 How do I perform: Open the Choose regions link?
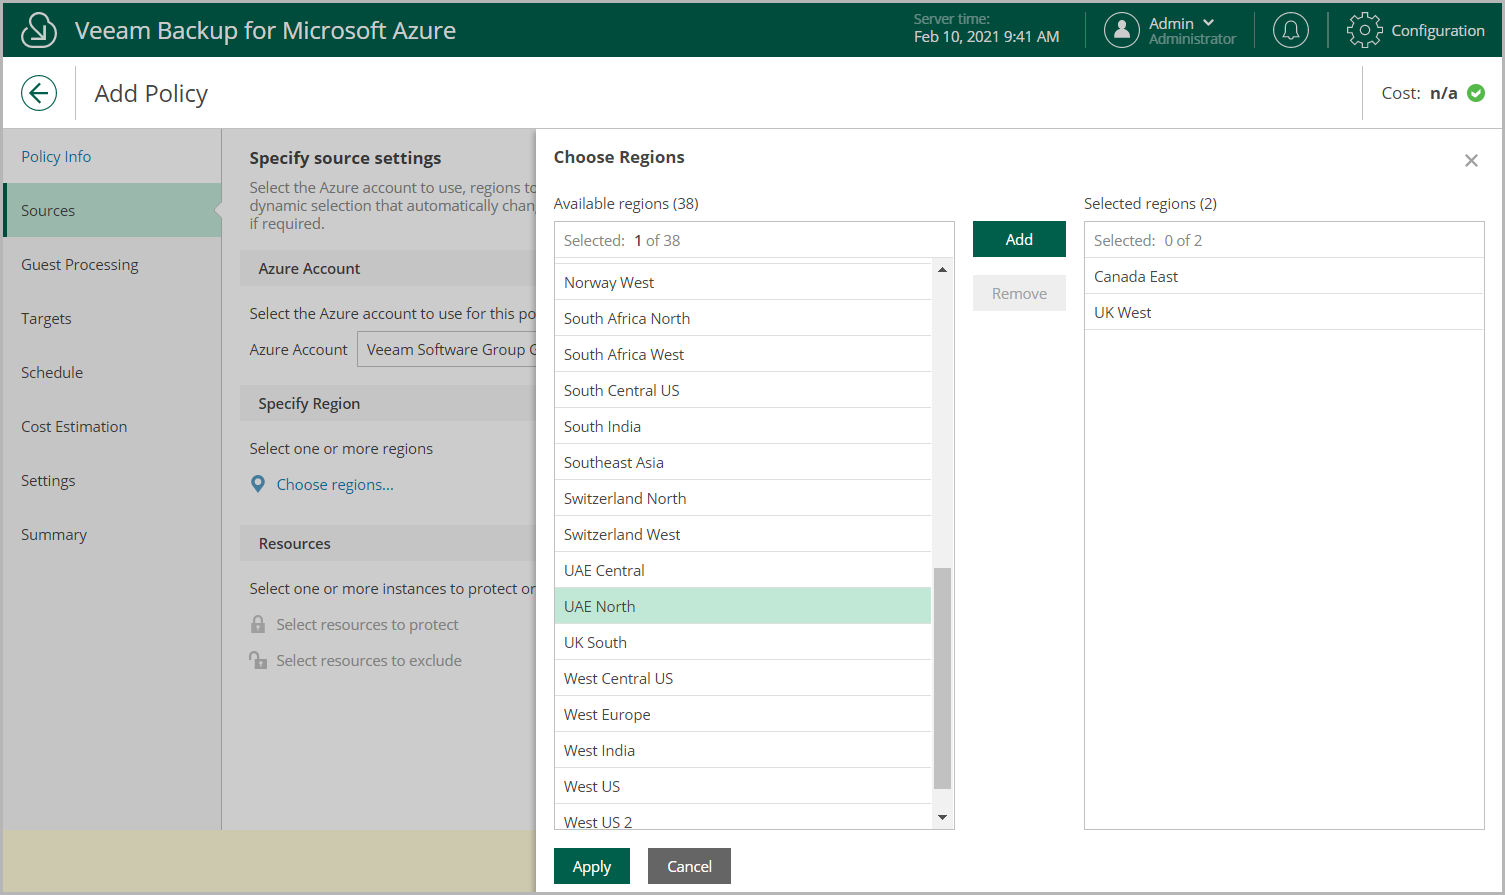335,484
